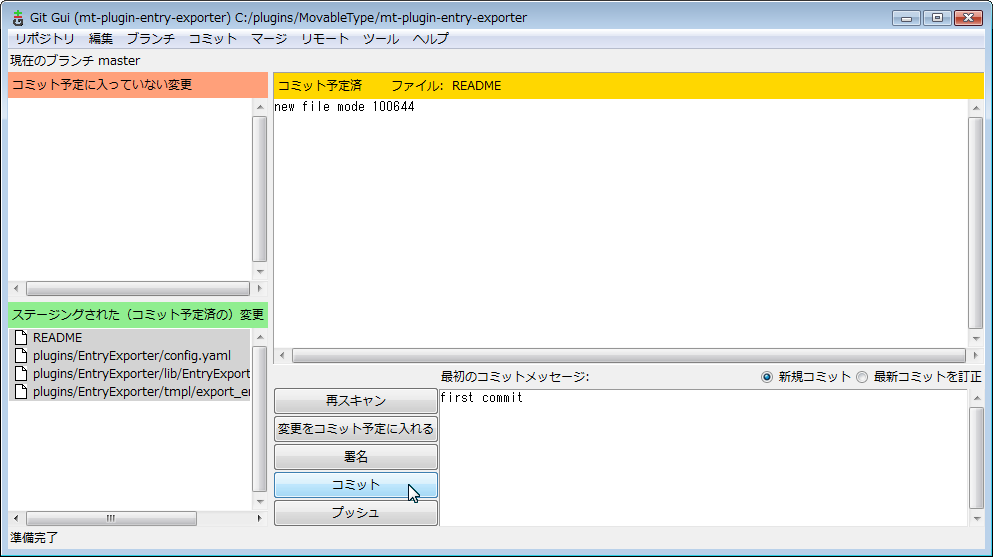
Task: Click left arrow of staged list horizontal scrollbar
Action: (16, 518)
